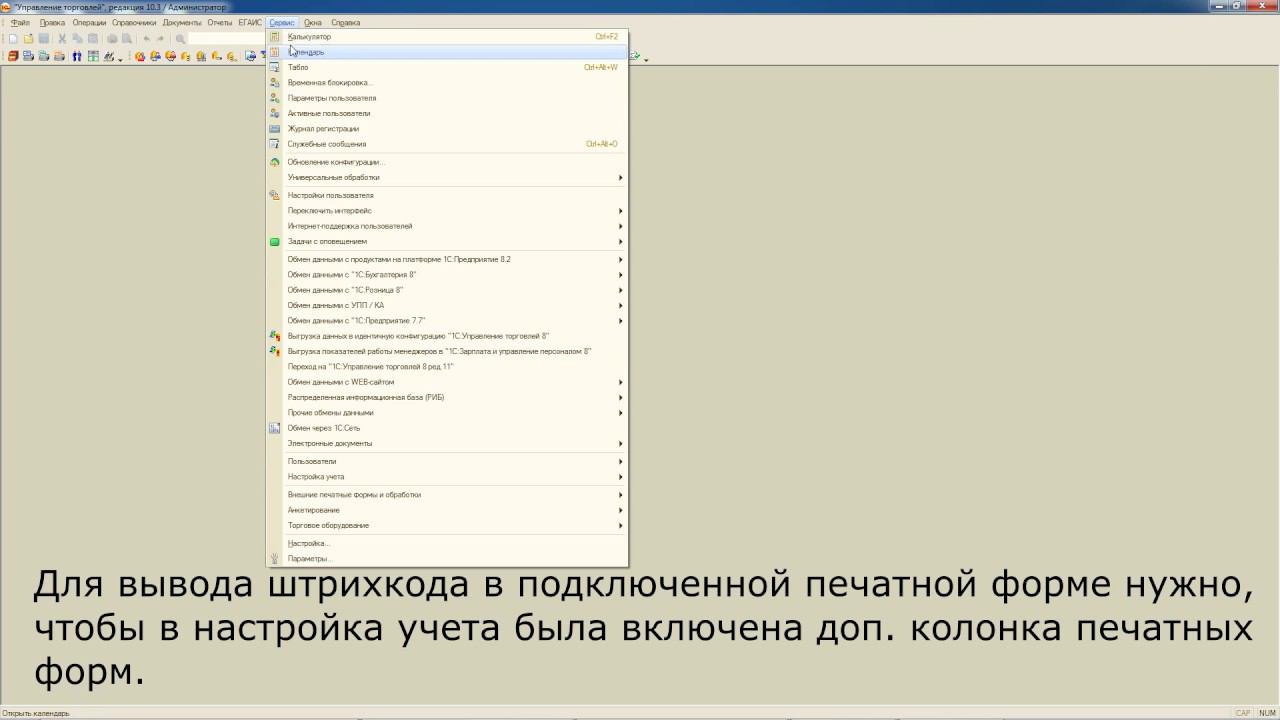
Task: Open the Файл menu
Action: click(20, 22)
